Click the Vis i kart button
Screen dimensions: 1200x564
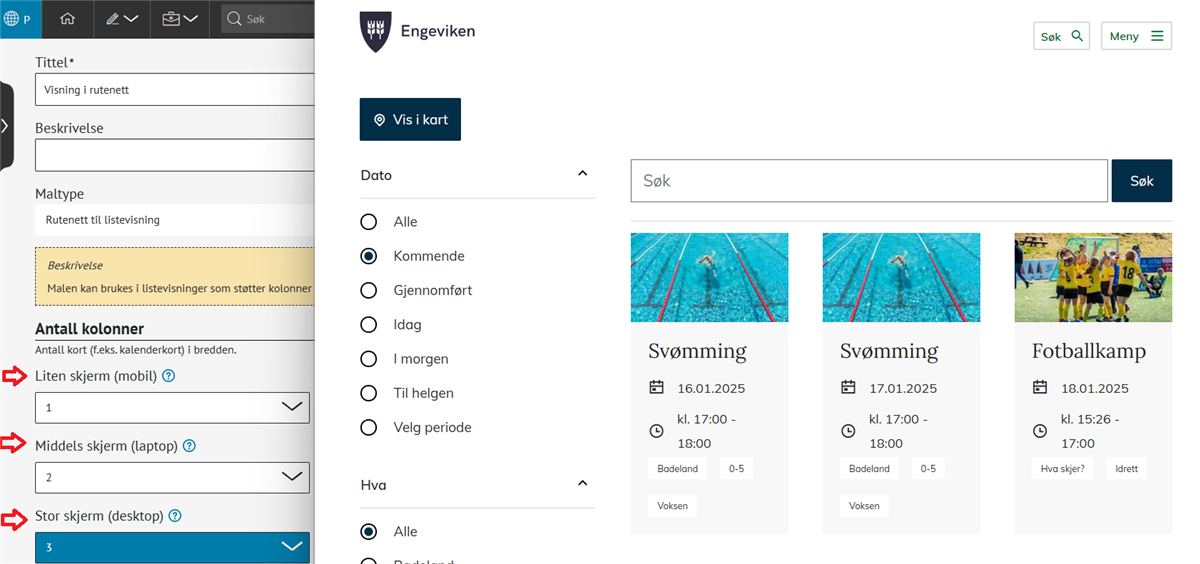pyautogui.click(x=410, y=119)
